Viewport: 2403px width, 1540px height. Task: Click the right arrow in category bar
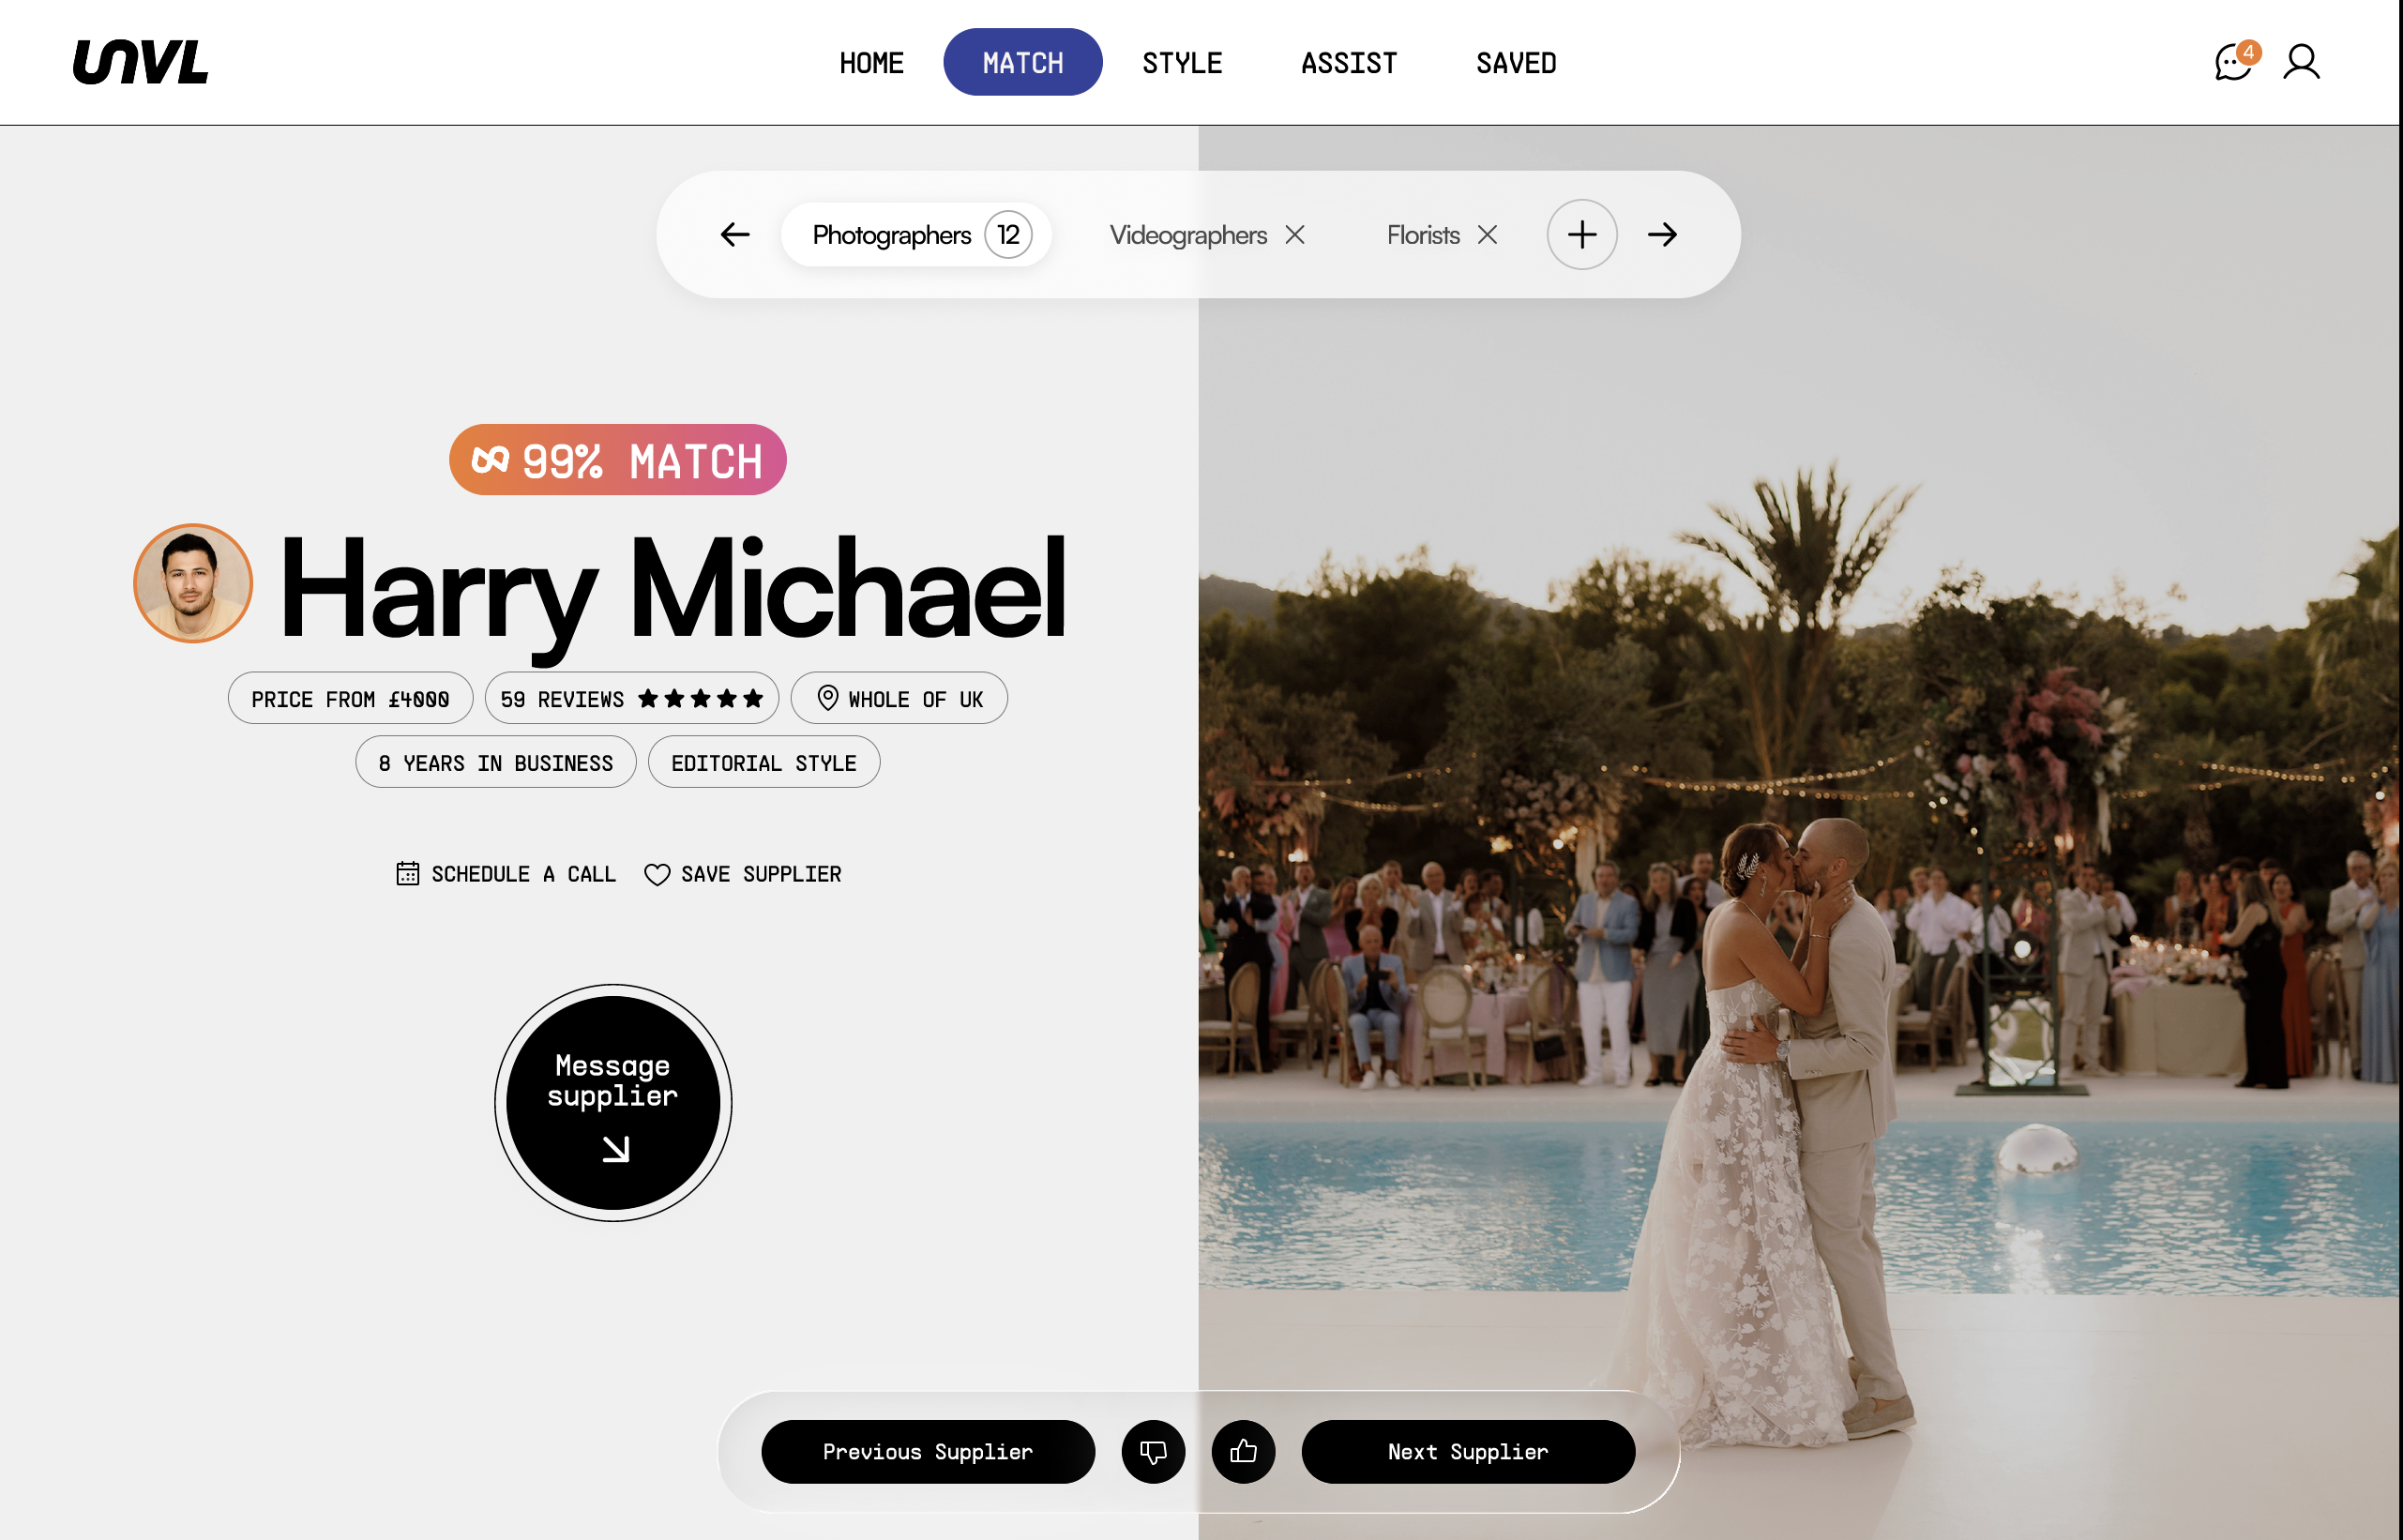[1662, 235]
